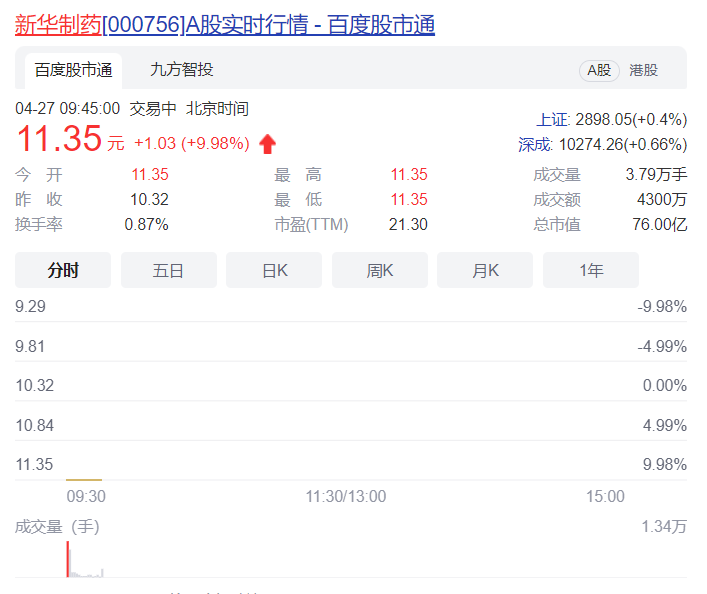Click the 最高 value 11.35

point(409,175)
